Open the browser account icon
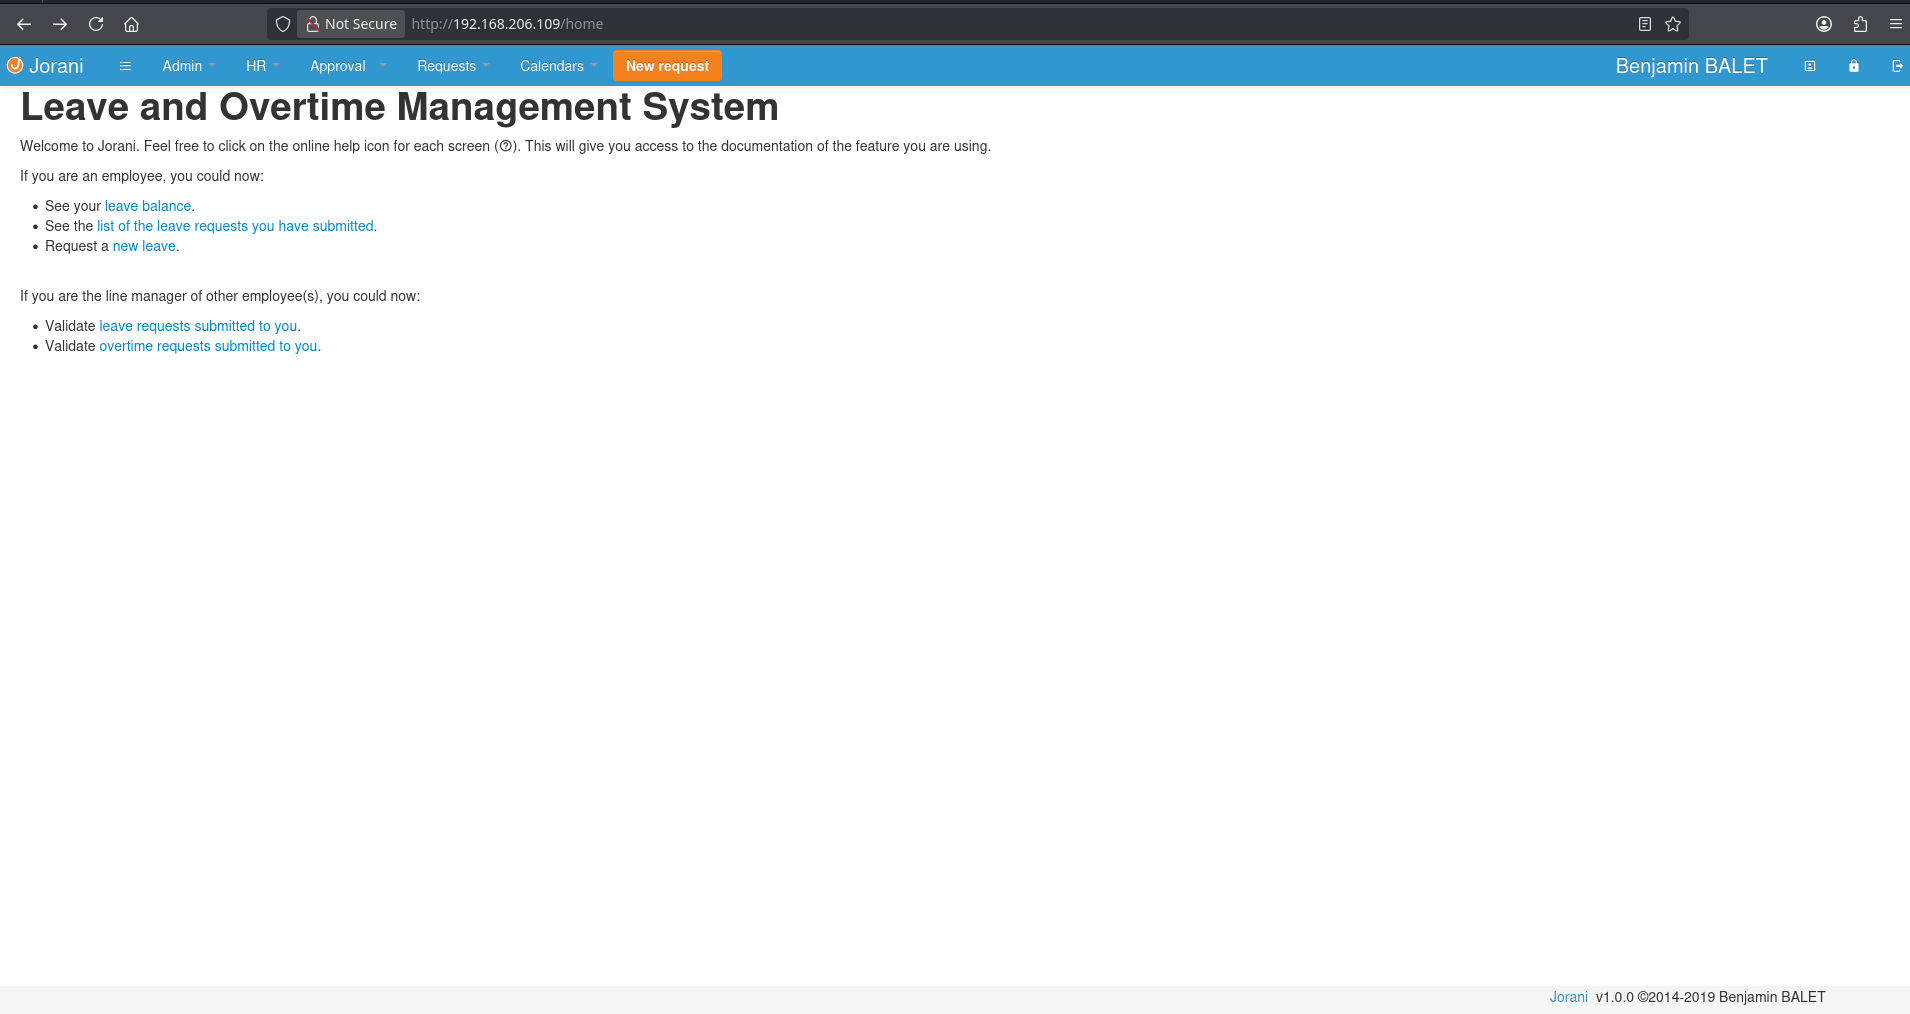The width and height of the screenshot is (1910, 1014). [x=1824, y=24]
